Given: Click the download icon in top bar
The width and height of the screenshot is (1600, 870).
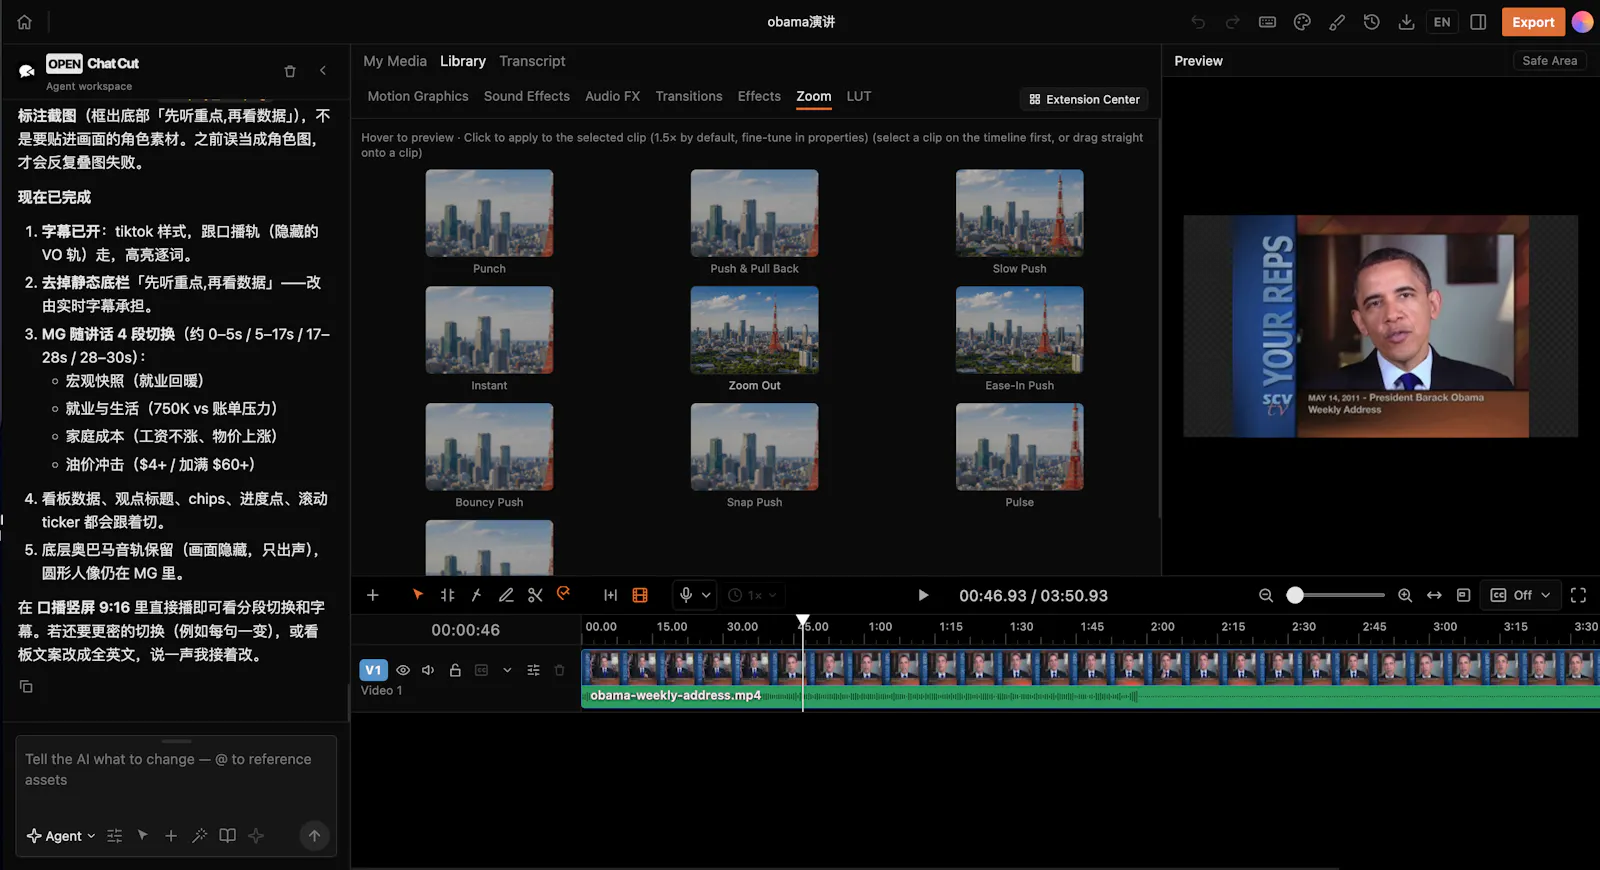Looking at the screenshot, I should [x=1406, y=22].
